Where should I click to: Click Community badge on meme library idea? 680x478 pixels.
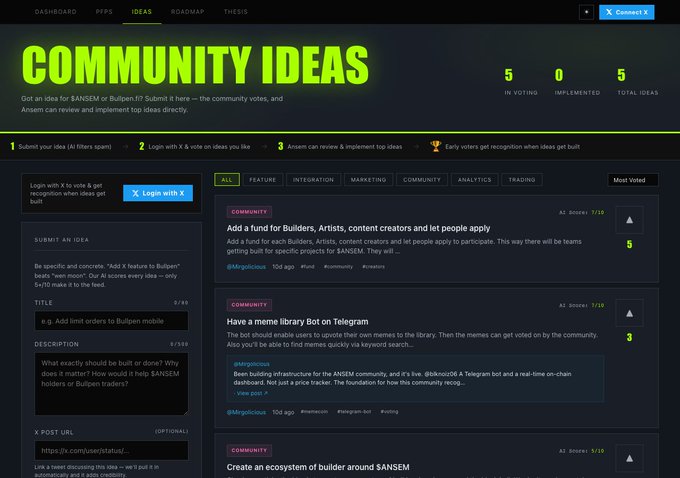pos(249,305)
